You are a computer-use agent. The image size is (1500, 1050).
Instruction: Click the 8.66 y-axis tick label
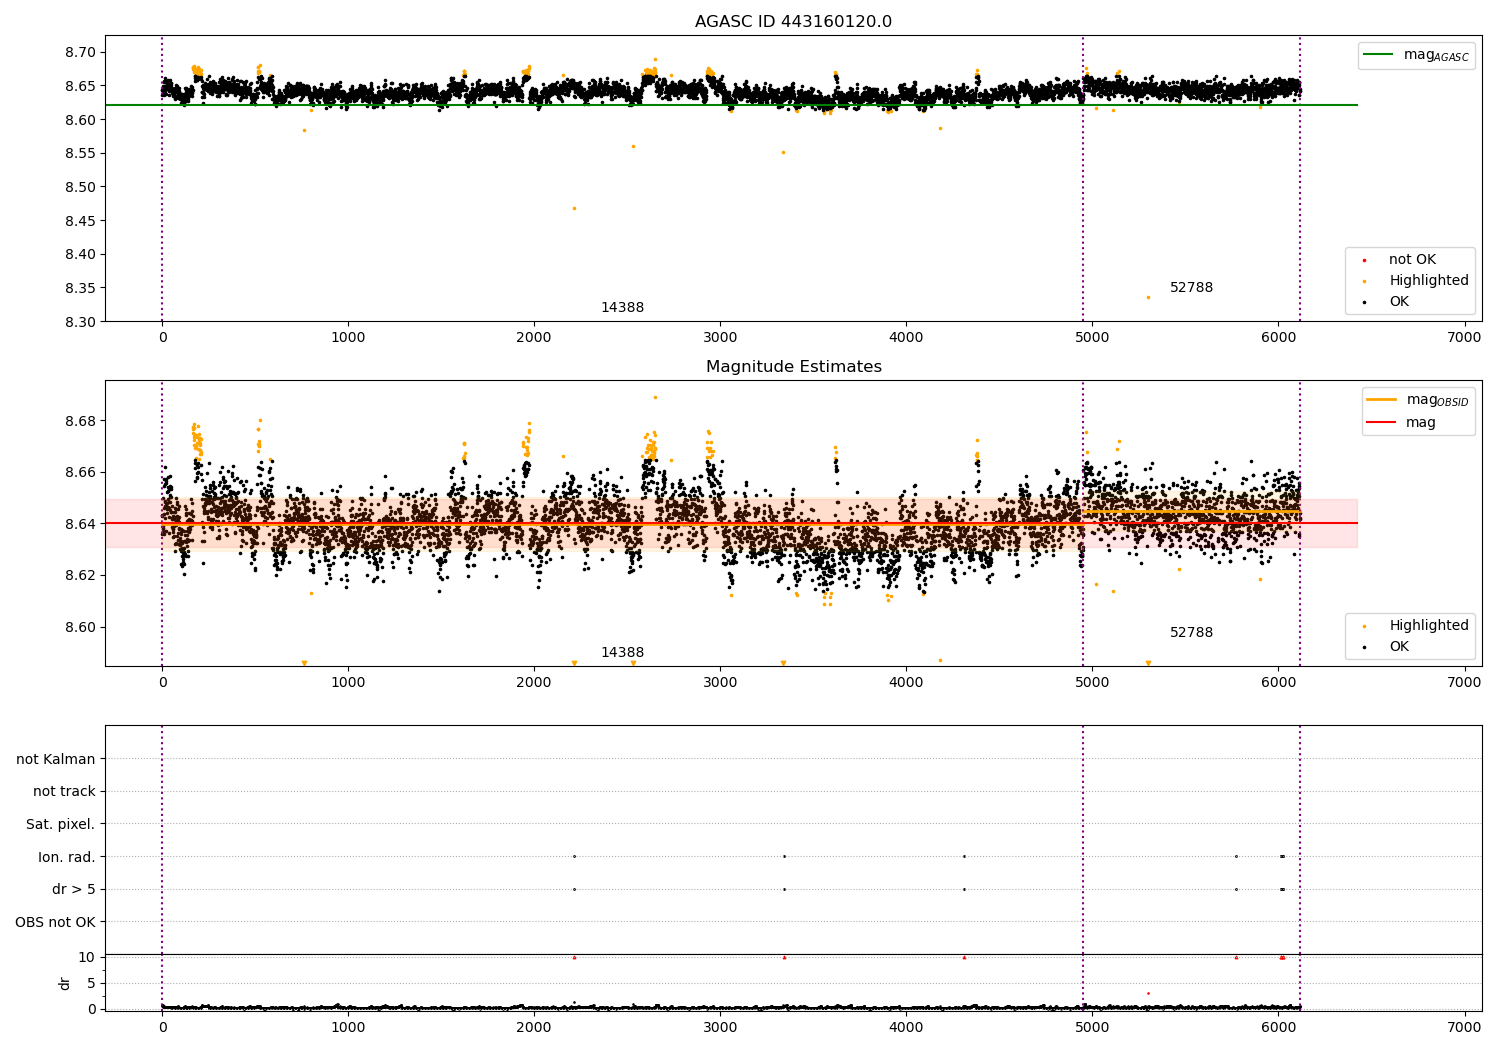(x=80, y=472)
